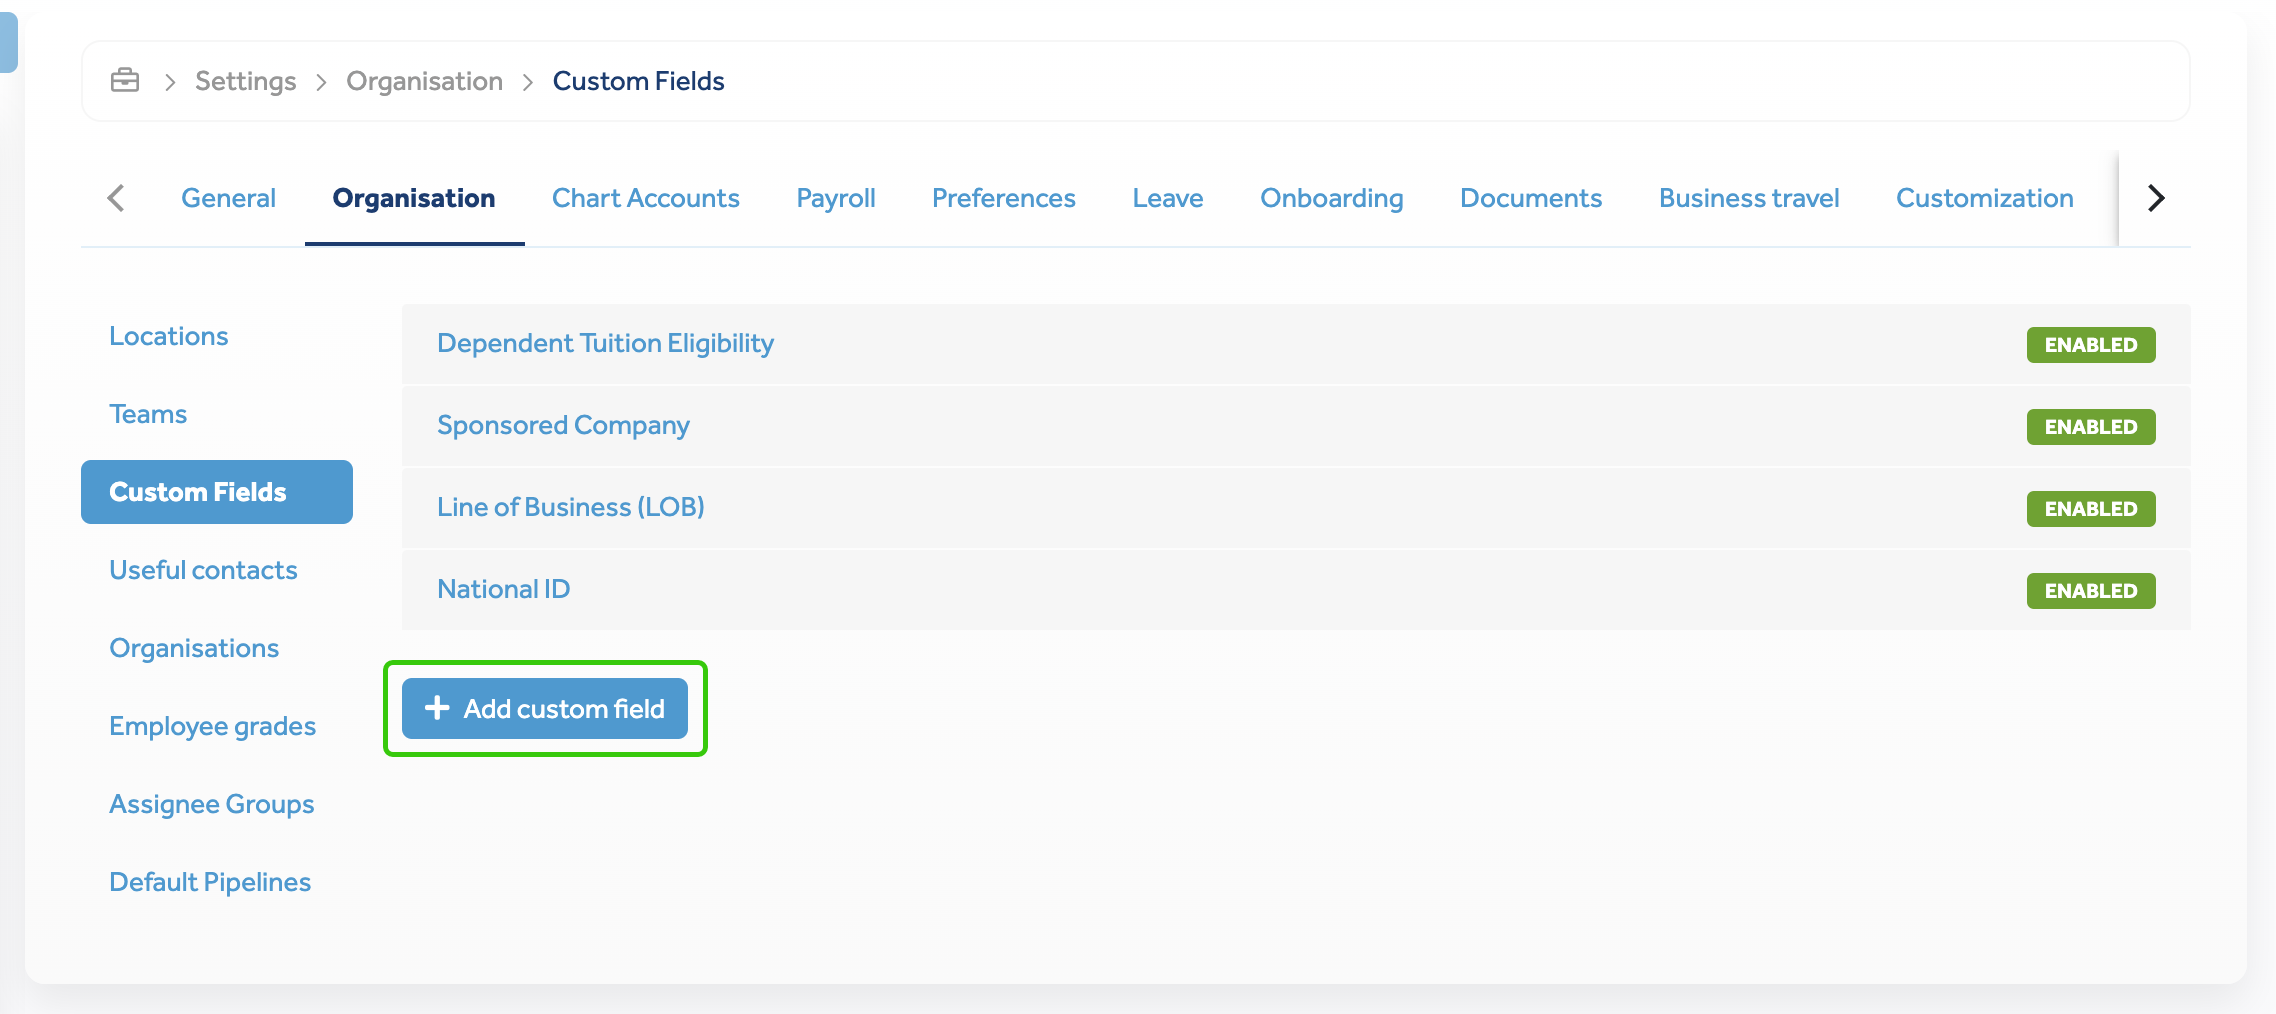Screen dimensions: 2276x1014
Task: Open the Sponsored Company custom field
Action: point(563,425)
